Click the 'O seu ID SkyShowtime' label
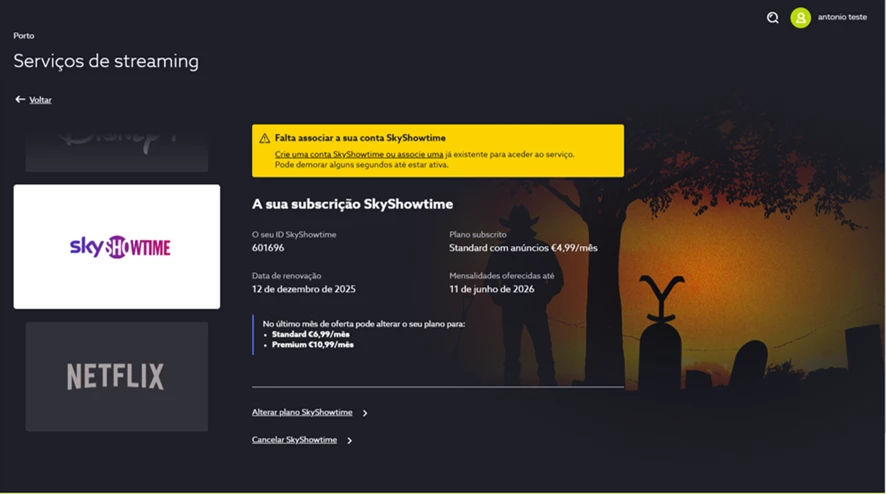886x494 pixels. (x=294, y=235)
